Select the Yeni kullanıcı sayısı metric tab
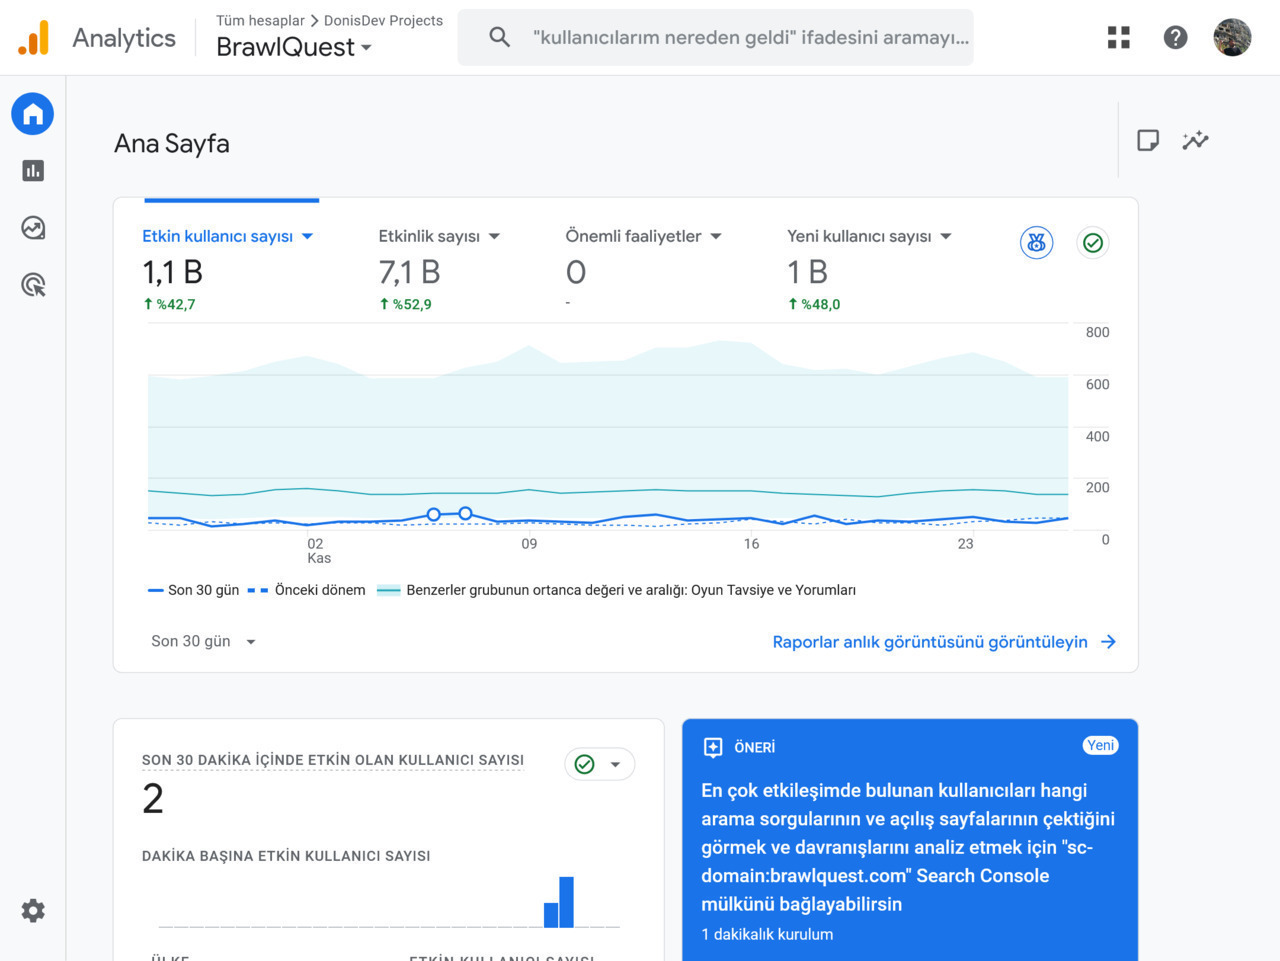 coord(868,237)
